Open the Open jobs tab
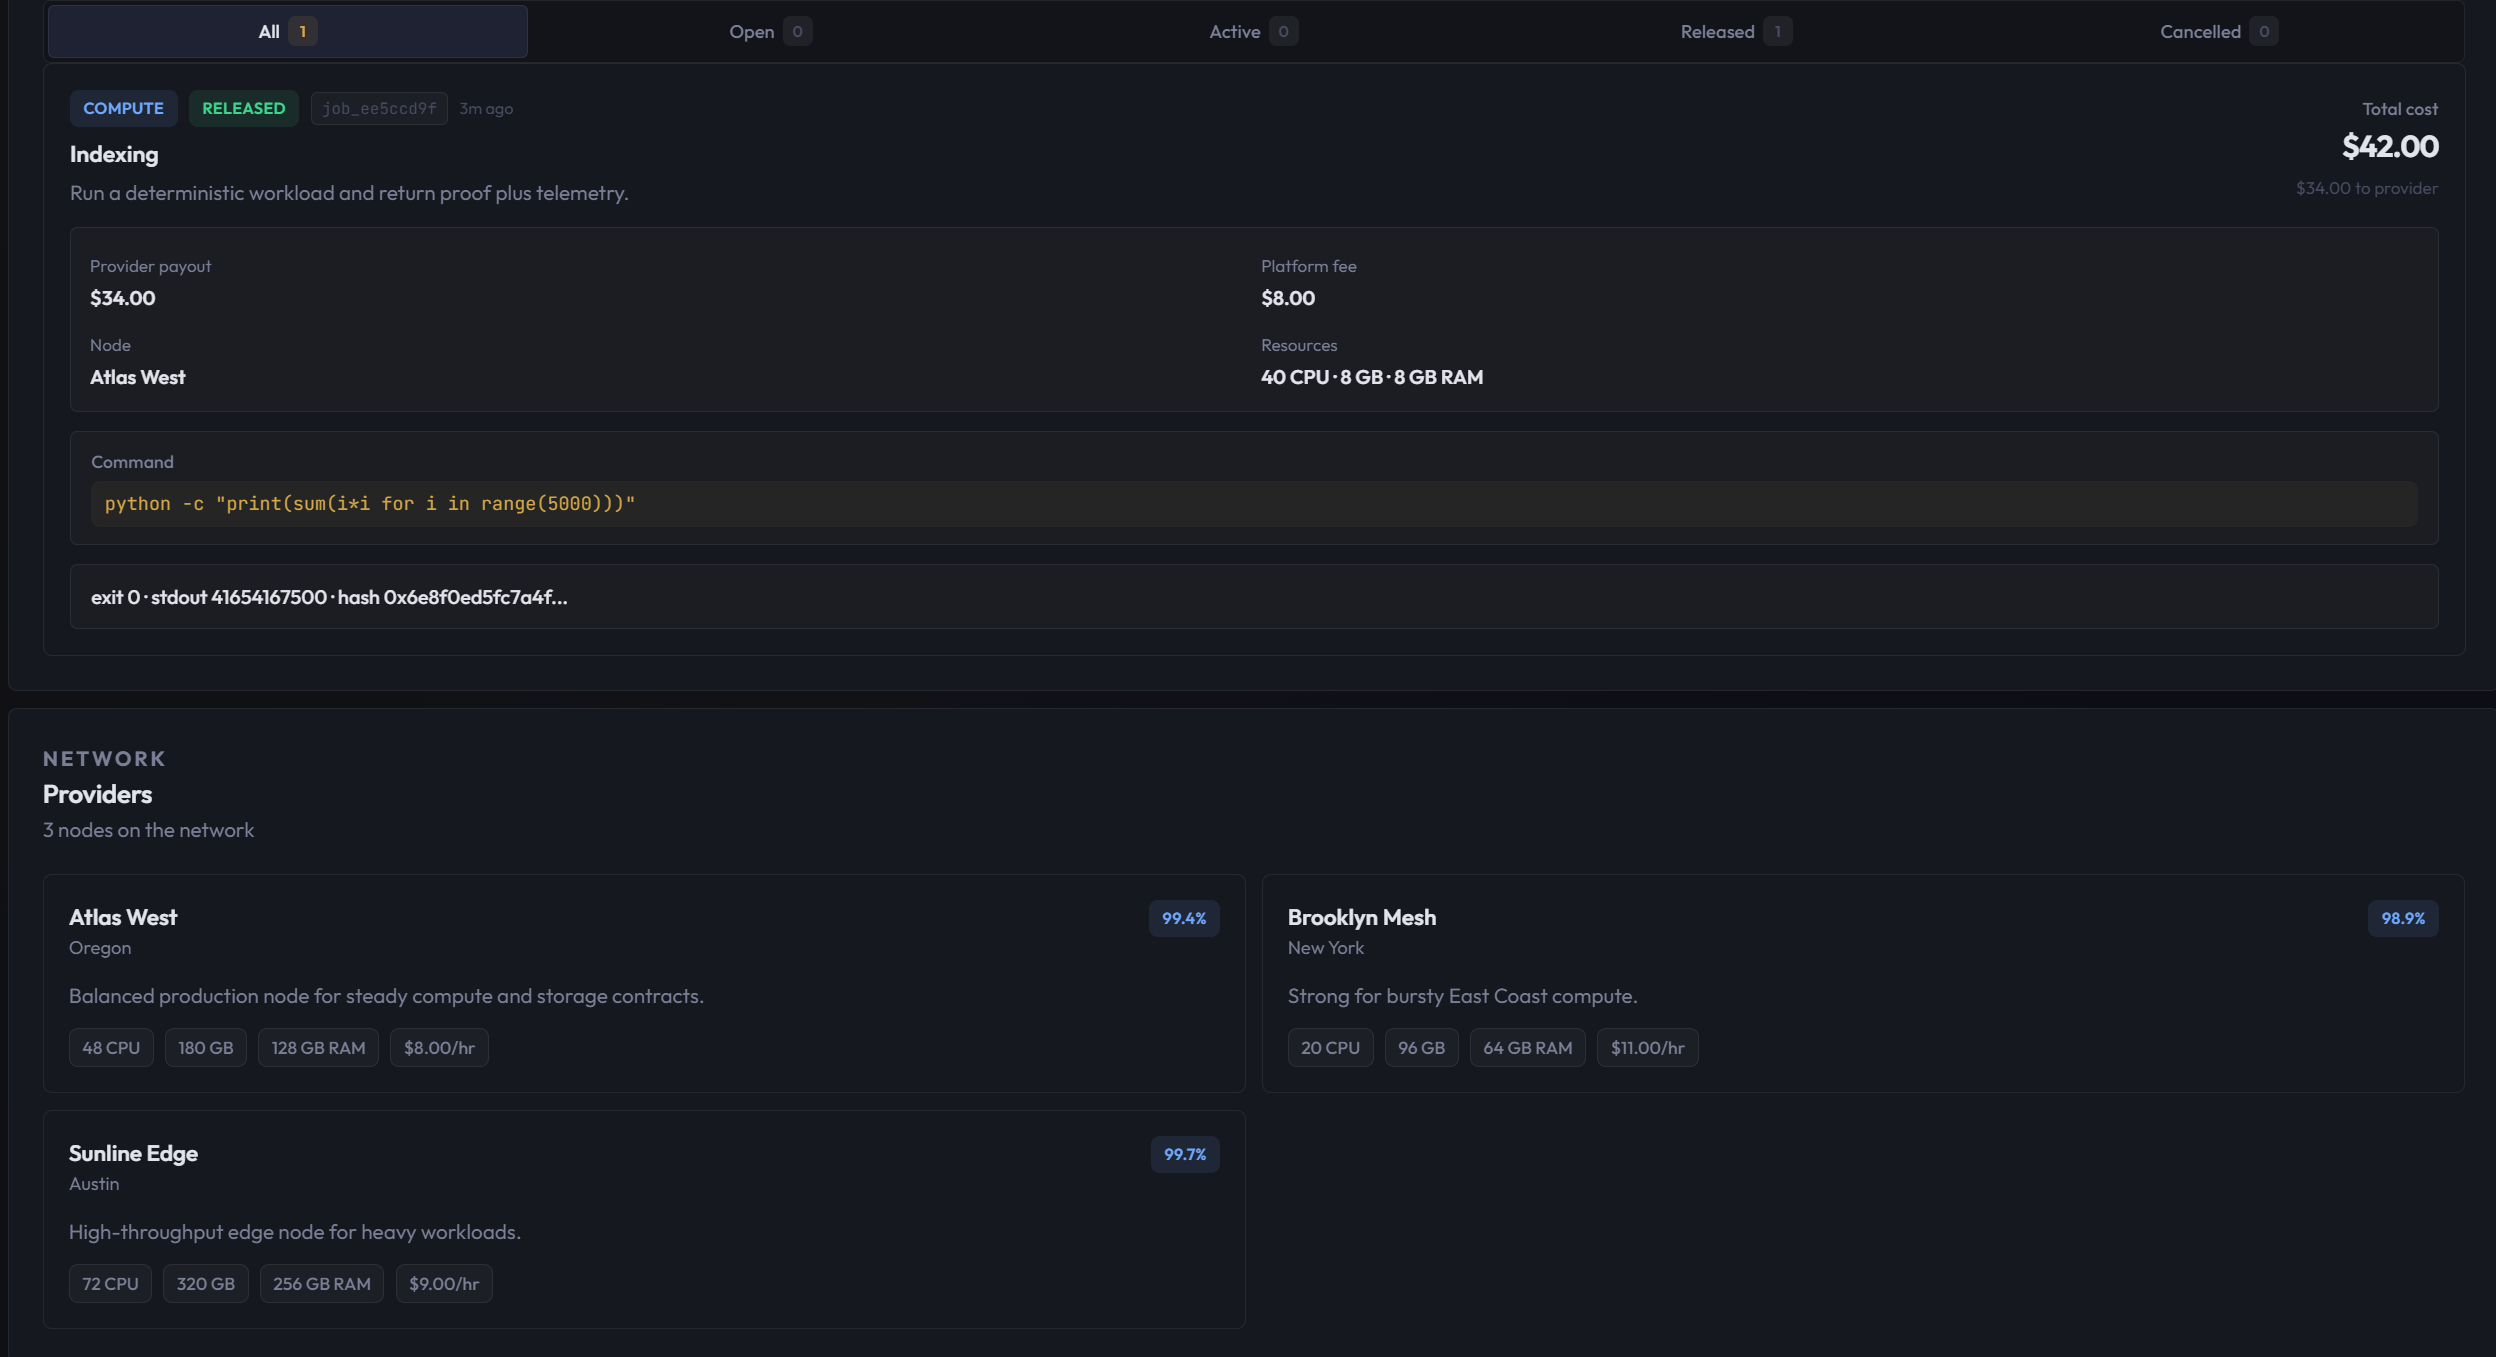Viewport: 2496px width, 1357px height. click(768, 31)
